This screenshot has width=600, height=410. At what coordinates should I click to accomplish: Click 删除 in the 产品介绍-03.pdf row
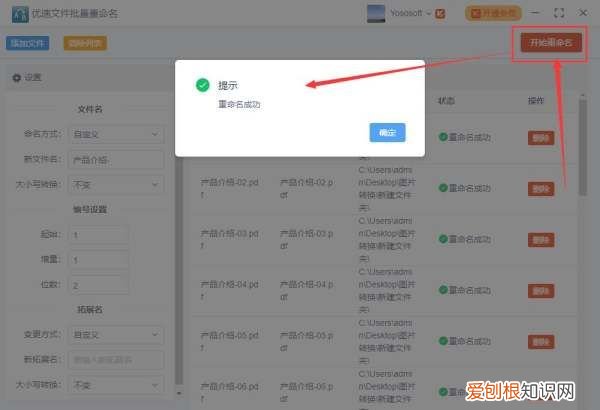[x=541, y=240]
